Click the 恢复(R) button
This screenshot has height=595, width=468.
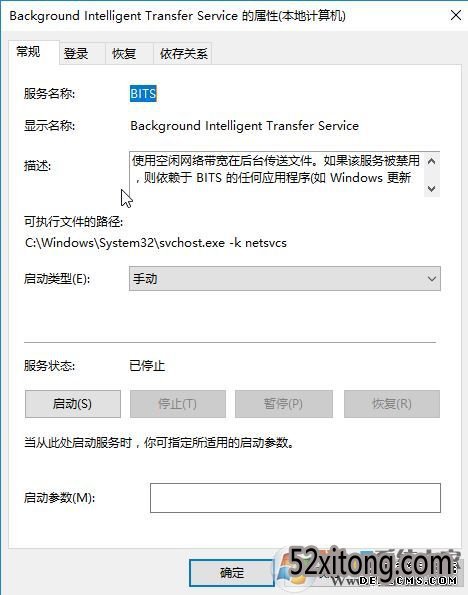[392, 404]
